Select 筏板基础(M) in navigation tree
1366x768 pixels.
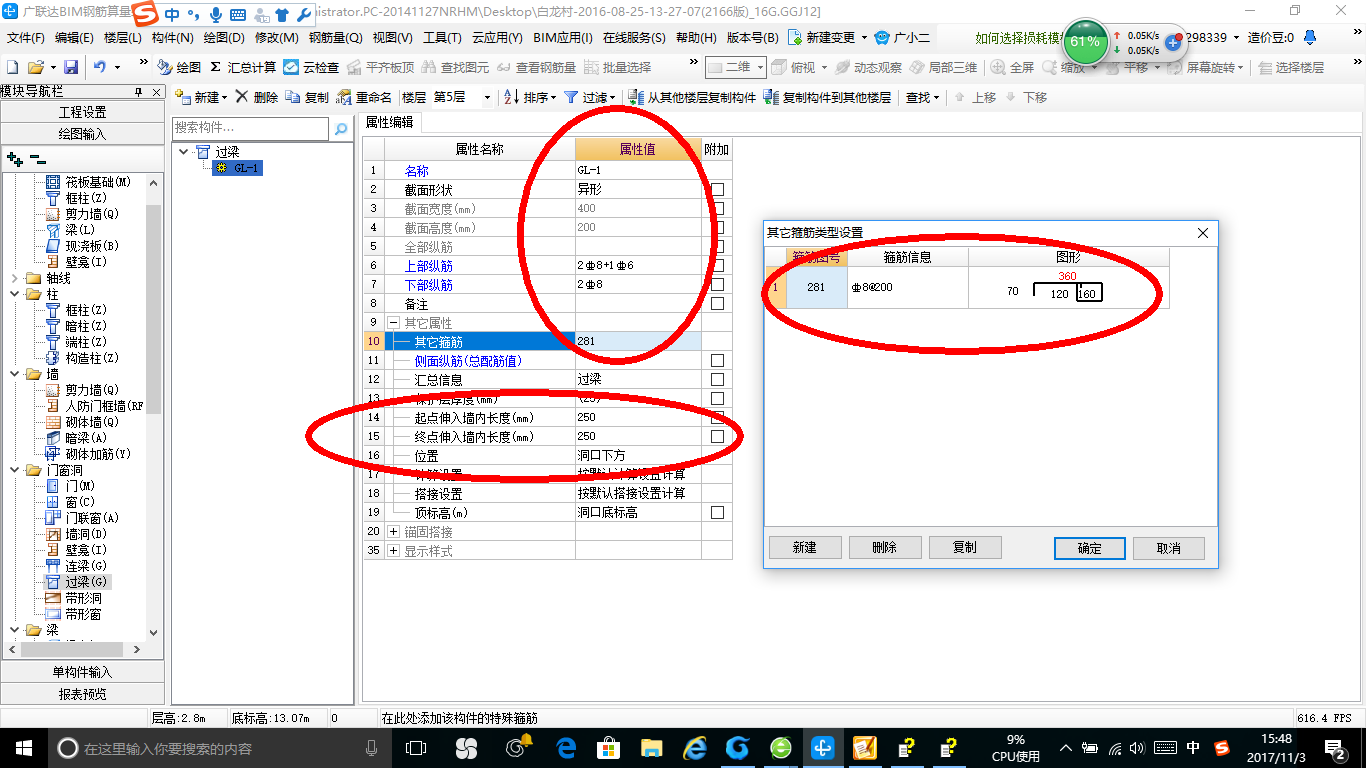coord(98,182)
